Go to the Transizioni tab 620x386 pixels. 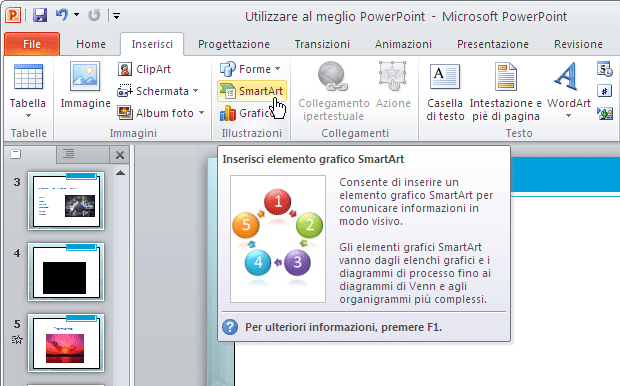click(322, 44)
